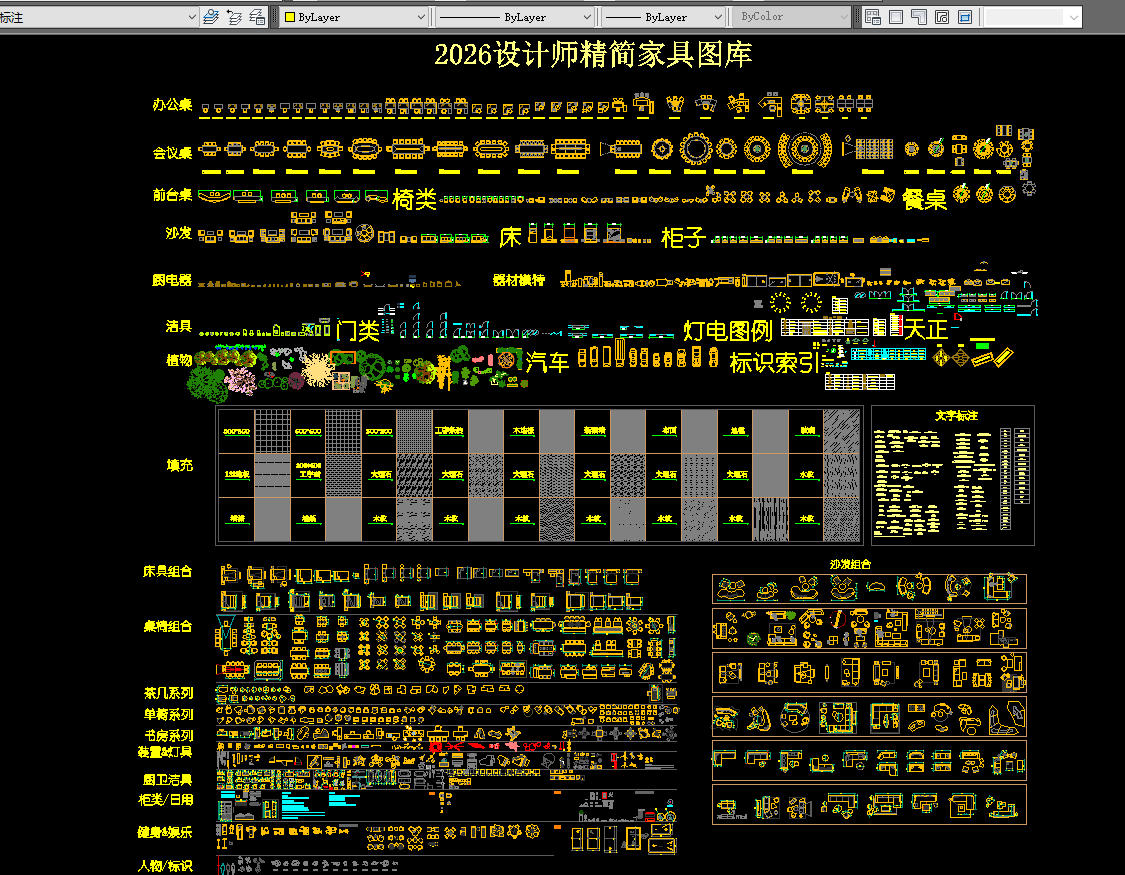Viewport: 1125px width, 875px height.
Task: Click the yellow ByLayer color swatch
Action: click(x=290, y=17)
